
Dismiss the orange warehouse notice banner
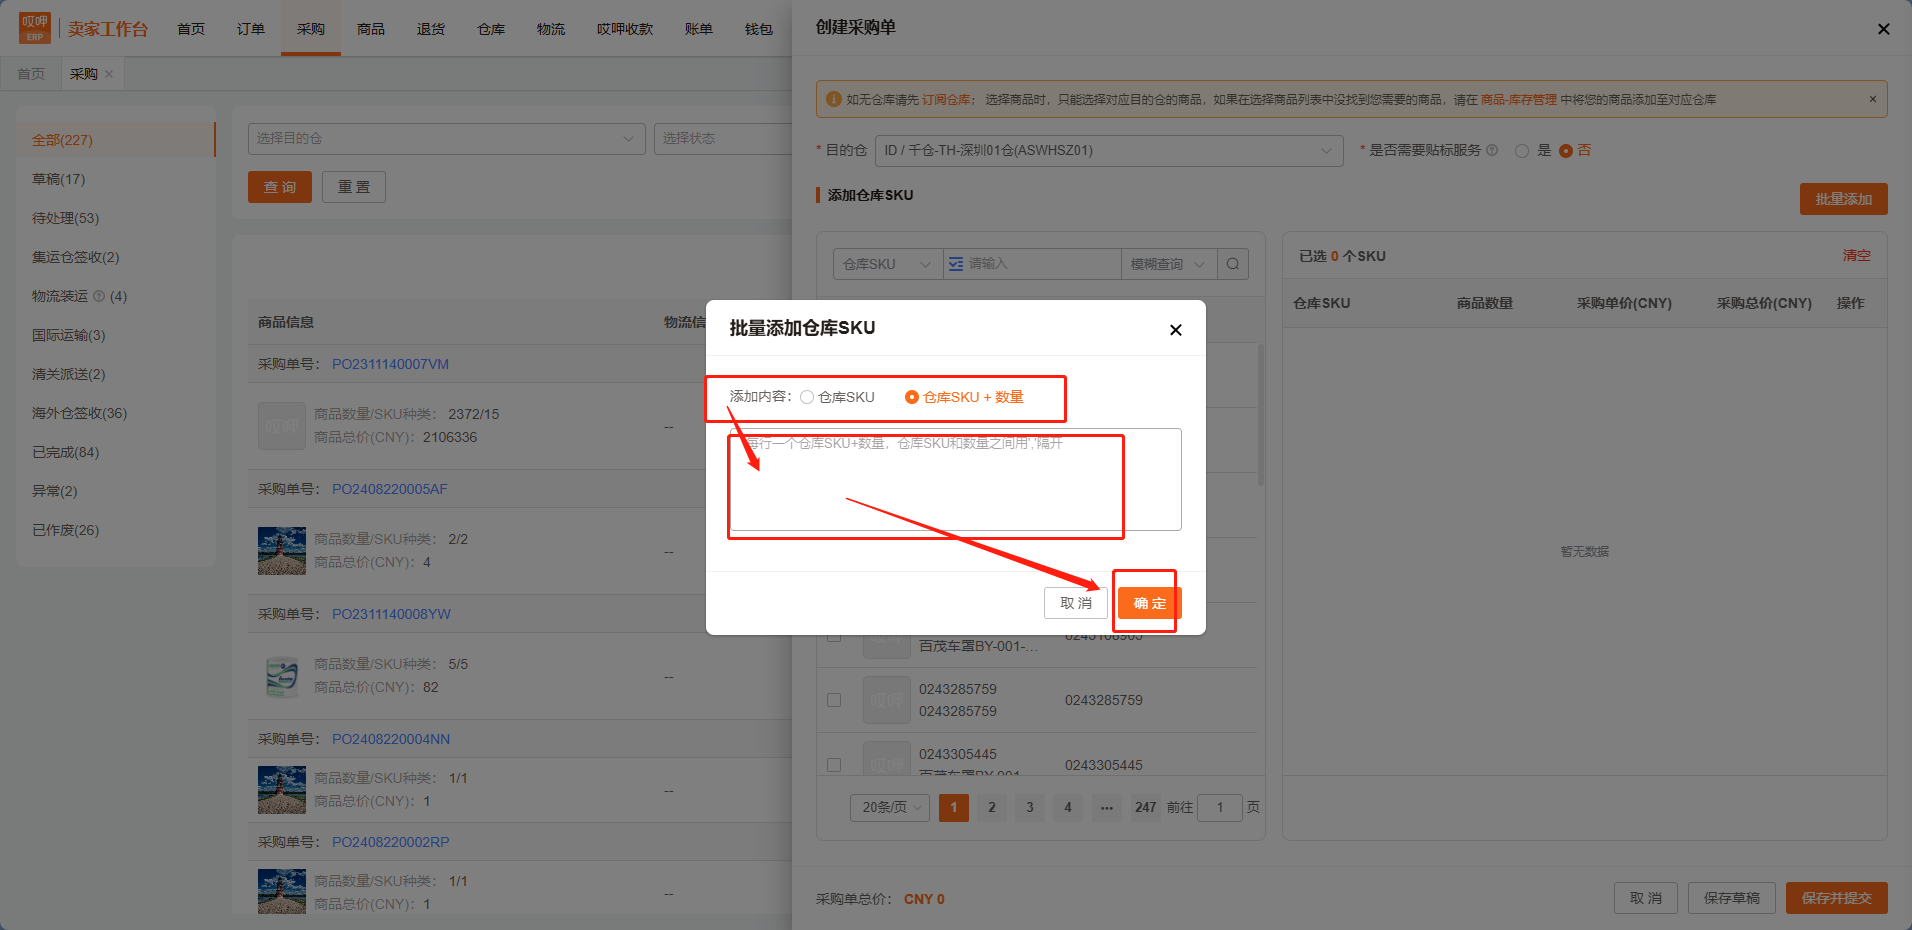[x=1873, y=99]
